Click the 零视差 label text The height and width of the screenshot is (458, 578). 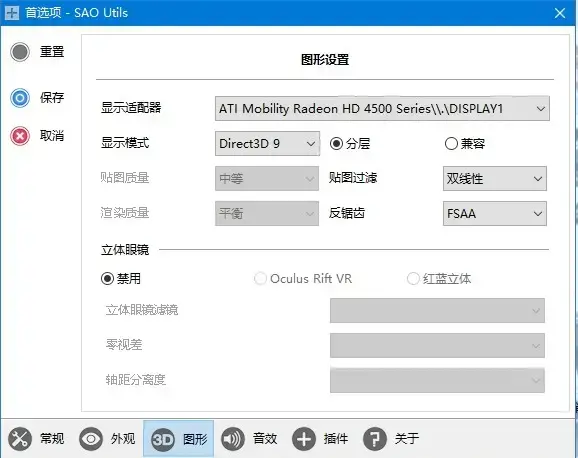(x=124, y=345)
